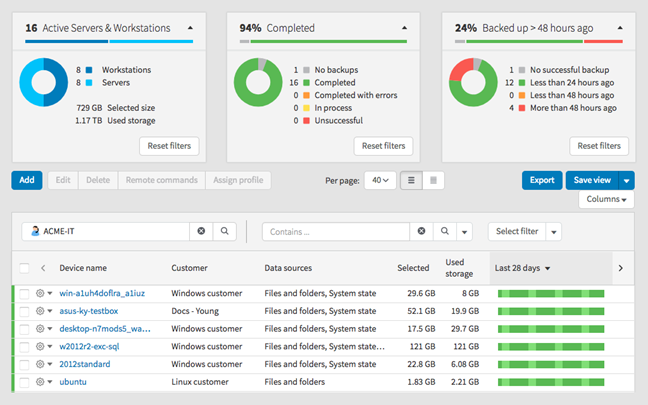This screenshot has width=648, height=405.
Task: Expand the Columns dropdown
Action: tap(607, 200)
